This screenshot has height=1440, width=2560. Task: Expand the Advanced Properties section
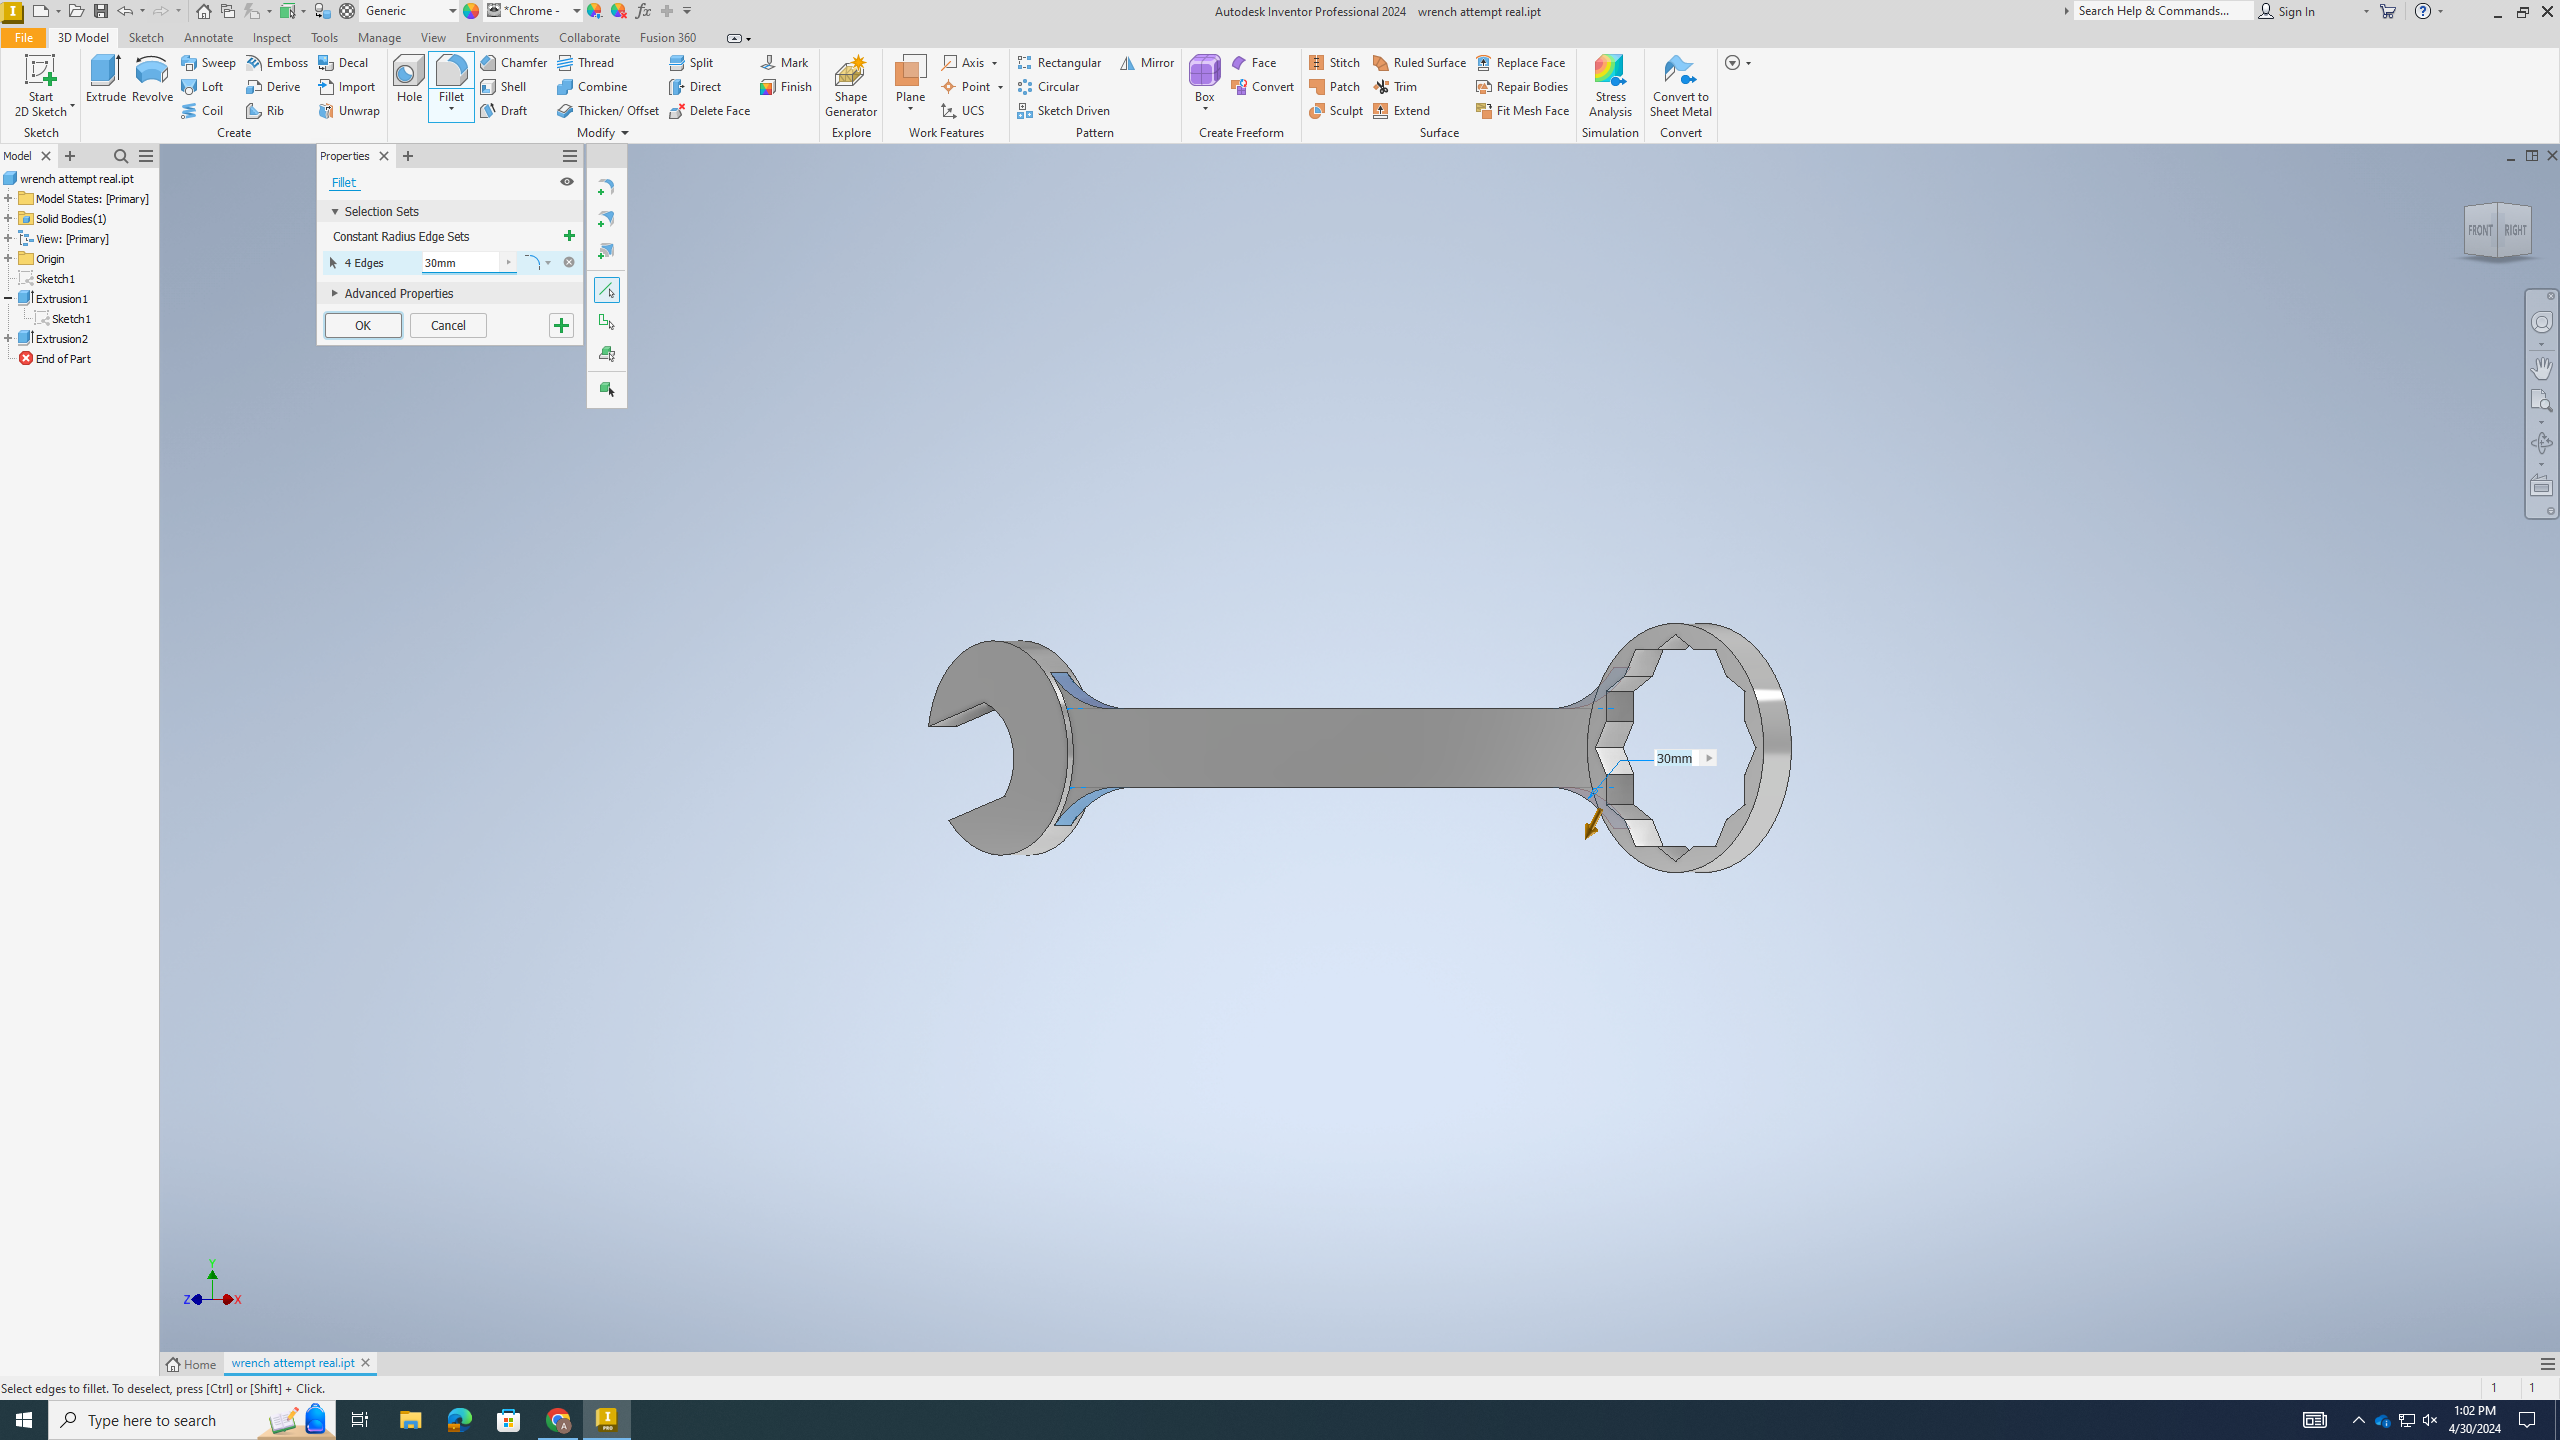335,293
